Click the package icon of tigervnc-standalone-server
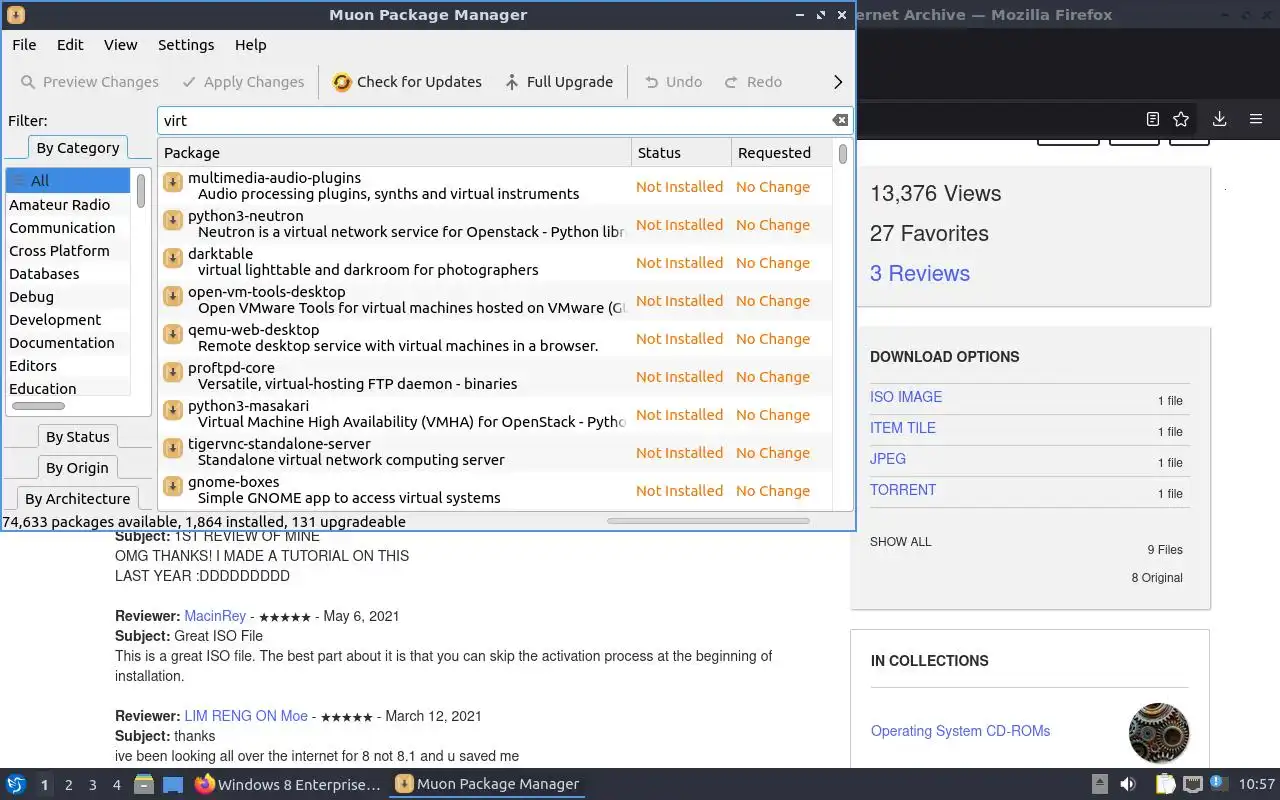Viewport: 1280px width, 800px height. click(x=172, y=448)
